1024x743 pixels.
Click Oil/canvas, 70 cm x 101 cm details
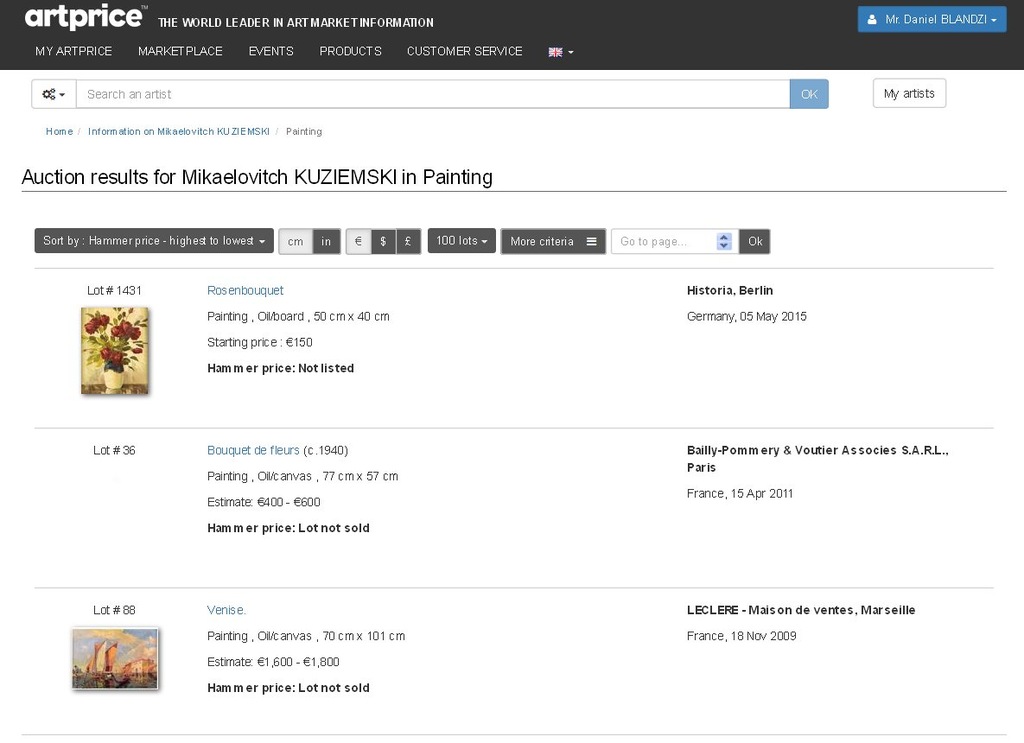(x=306, y=636)
